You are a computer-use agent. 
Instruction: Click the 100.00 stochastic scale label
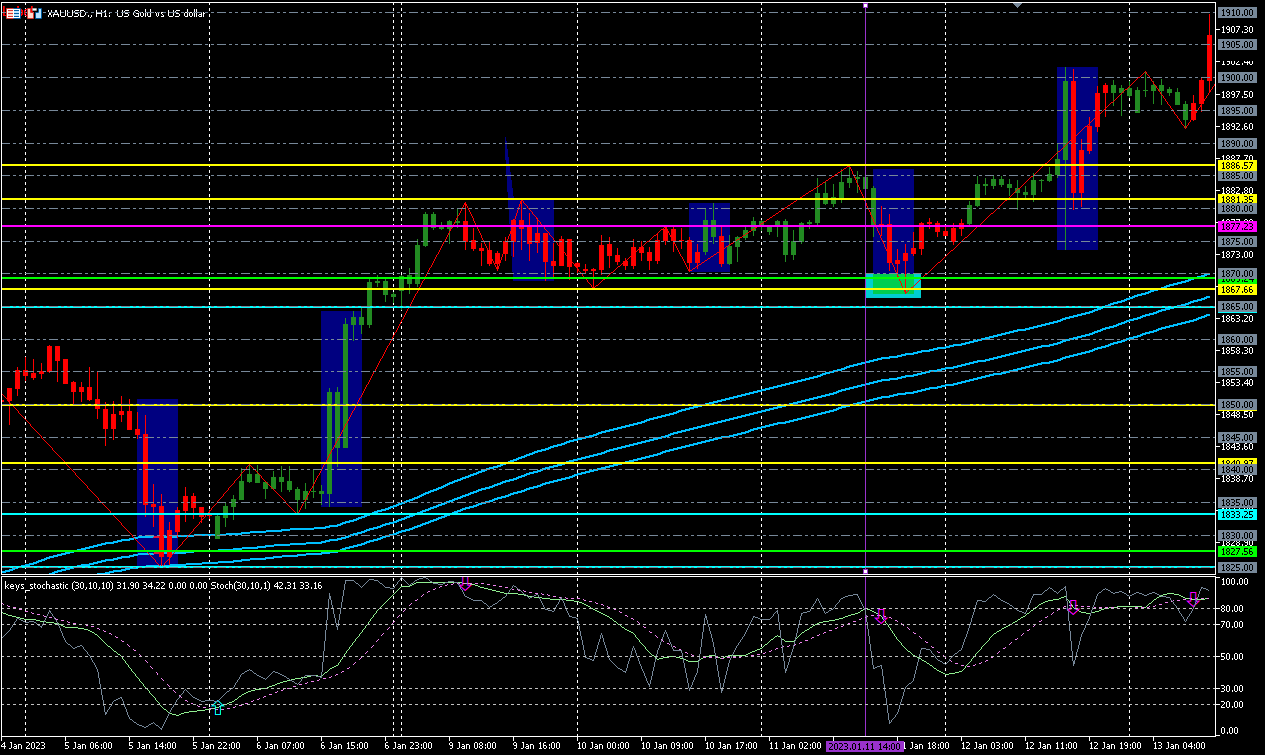click(1234, 582)
